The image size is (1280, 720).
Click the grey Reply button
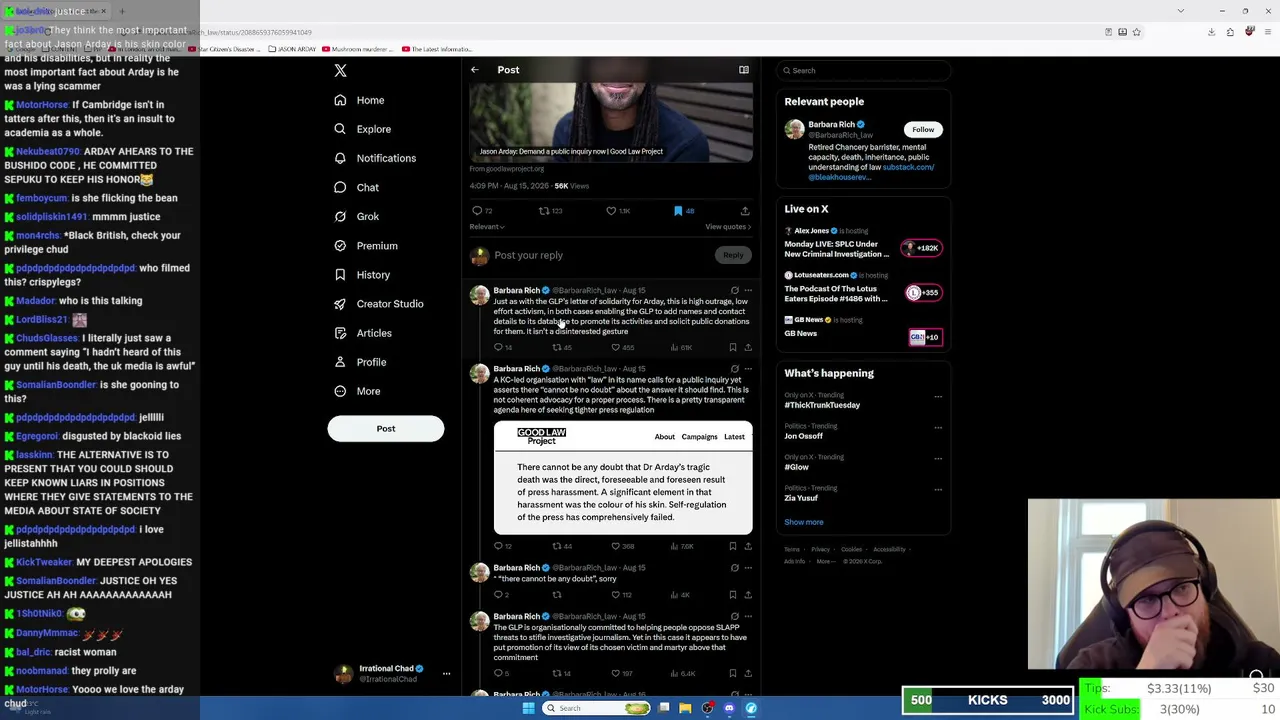coord(733,255)
